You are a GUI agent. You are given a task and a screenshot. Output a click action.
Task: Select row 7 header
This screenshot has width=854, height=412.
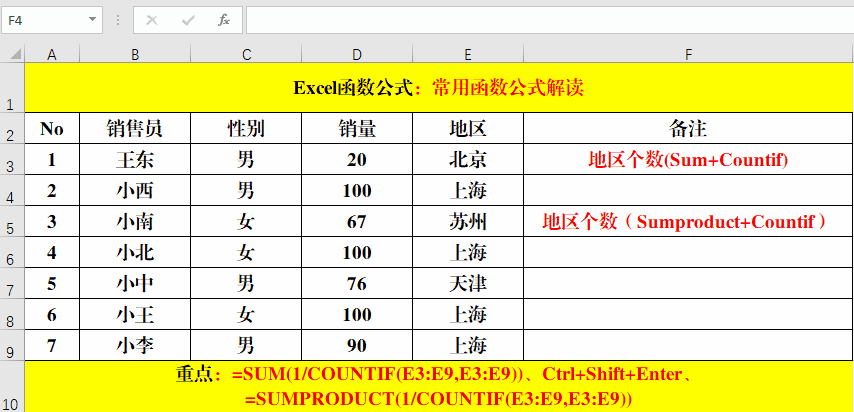coord(12,283)
